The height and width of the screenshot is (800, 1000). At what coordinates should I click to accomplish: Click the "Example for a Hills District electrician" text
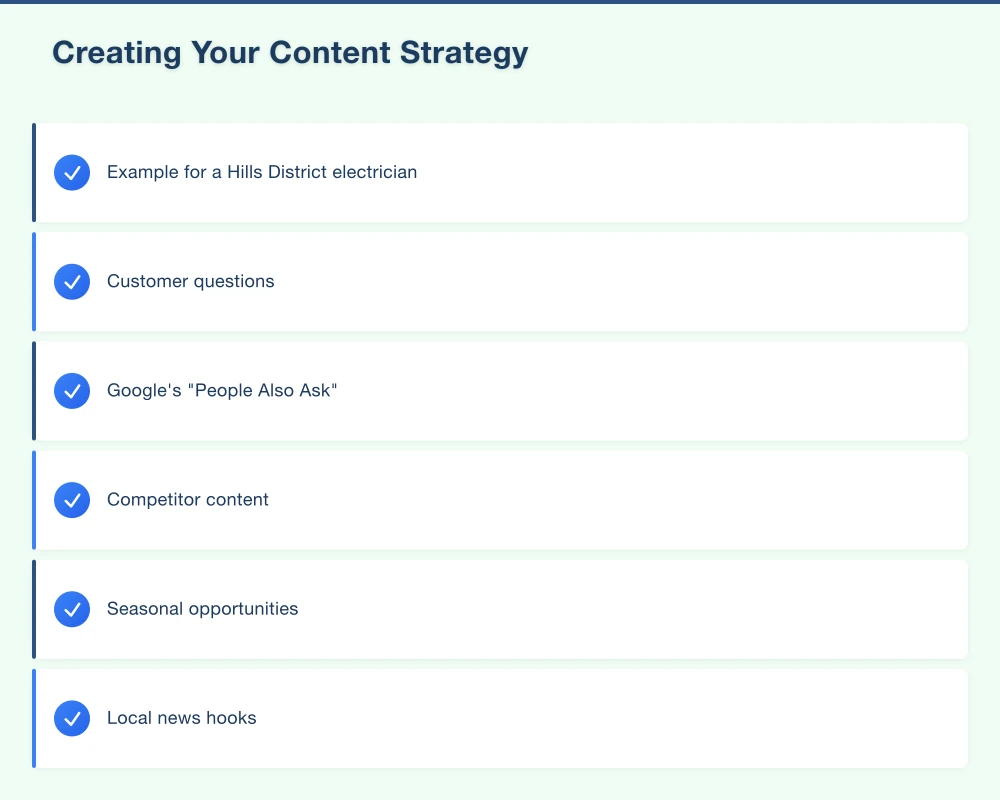(x=261, y=172)
